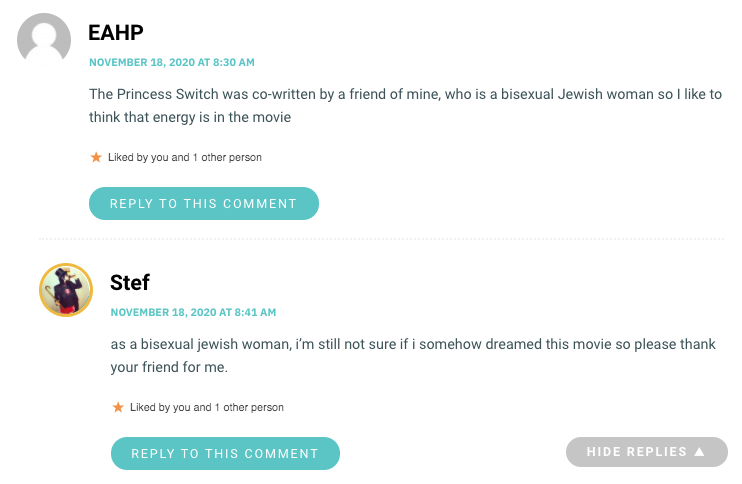Open EAHP's gray default avatar
Screen dimensions: 742x484
(44, 40)
